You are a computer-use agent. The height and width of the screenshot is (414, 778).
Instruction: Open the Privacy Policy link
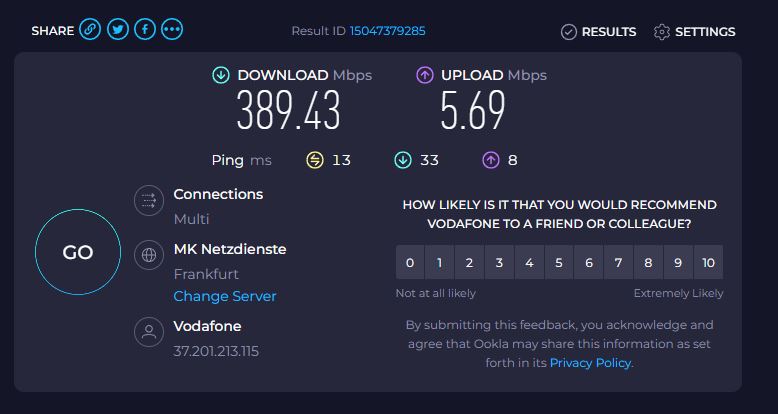tap(590, 363)
